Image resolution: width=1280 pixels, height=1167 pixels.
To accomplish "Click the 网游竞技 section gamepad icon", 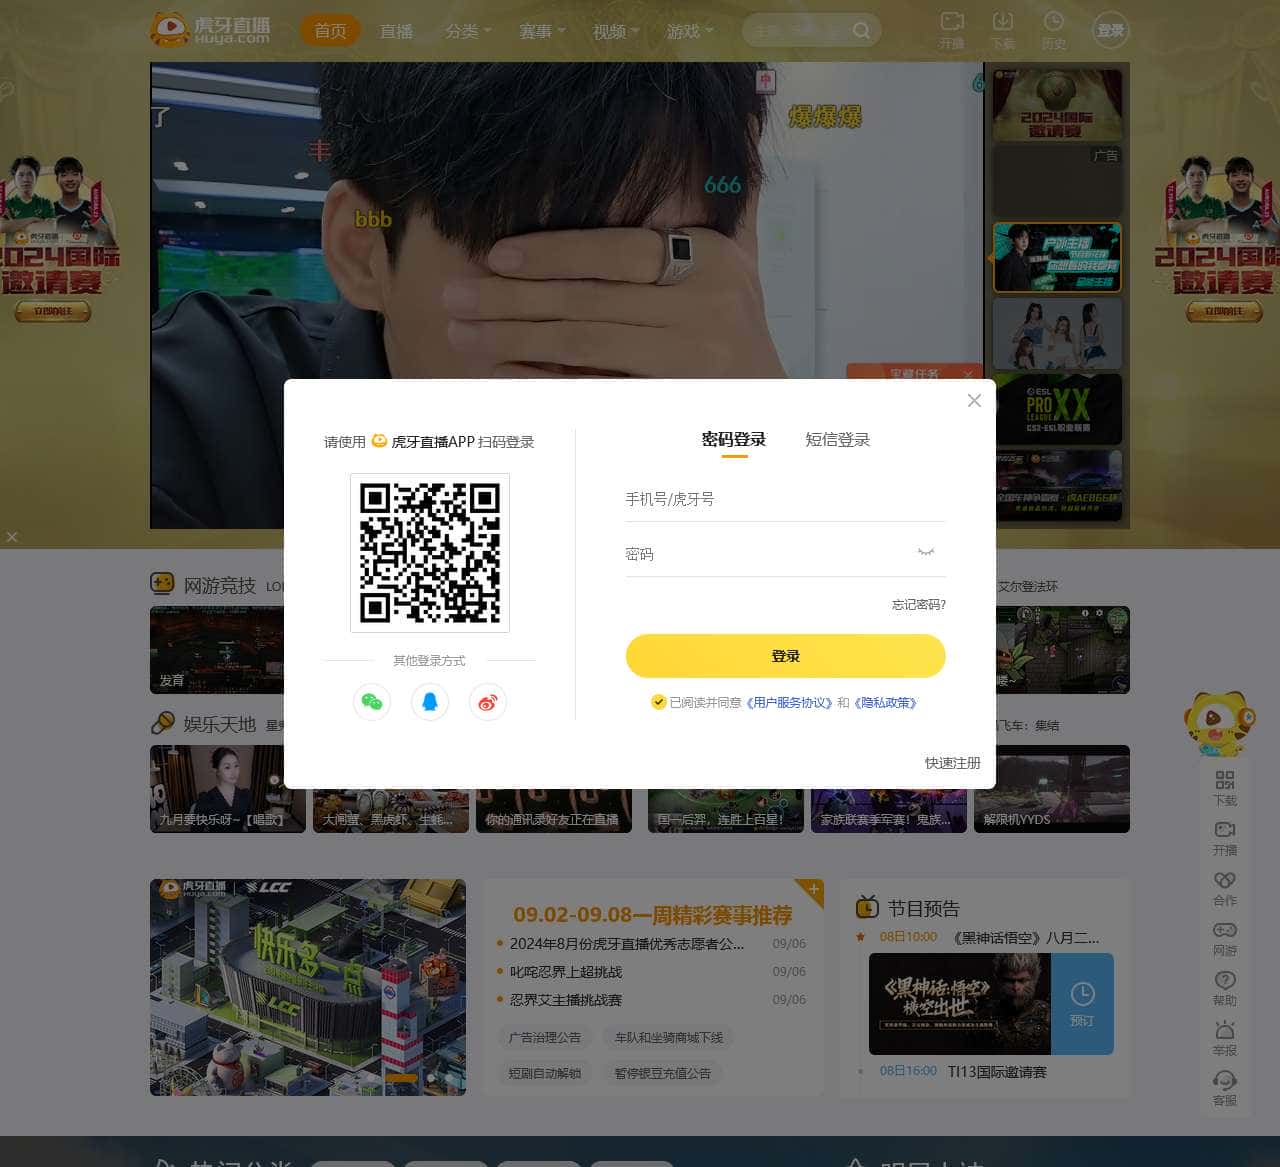I will tap(162, 584).
